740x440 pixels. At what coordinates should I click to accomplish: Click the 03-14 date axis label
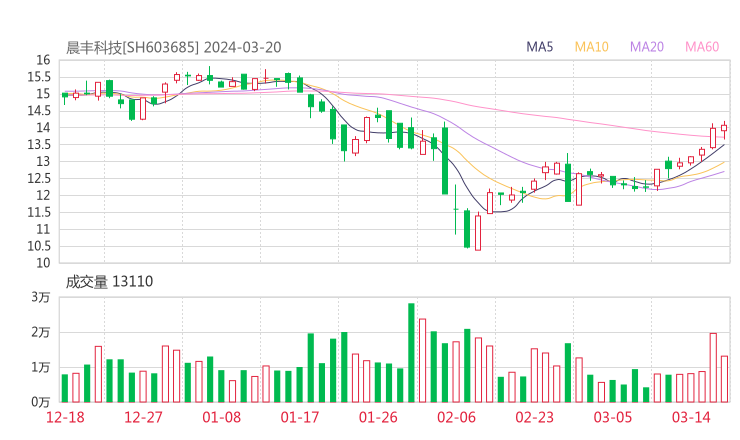[691, 417]
